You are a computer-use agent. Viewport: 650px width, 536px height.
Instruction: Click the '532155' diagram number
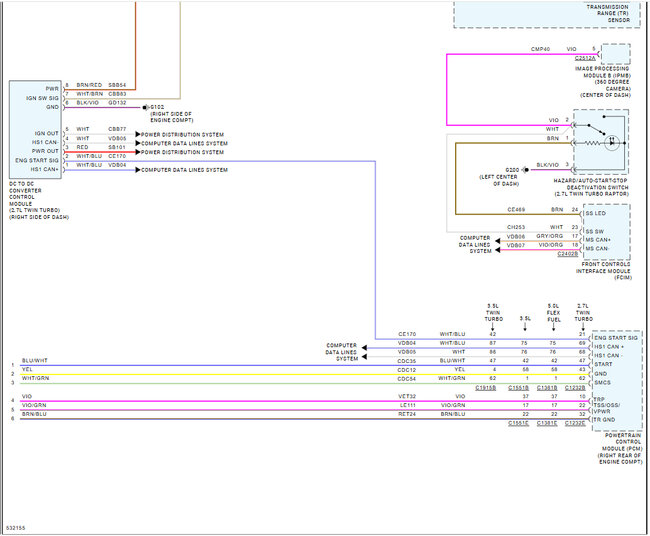pos(15,528)
